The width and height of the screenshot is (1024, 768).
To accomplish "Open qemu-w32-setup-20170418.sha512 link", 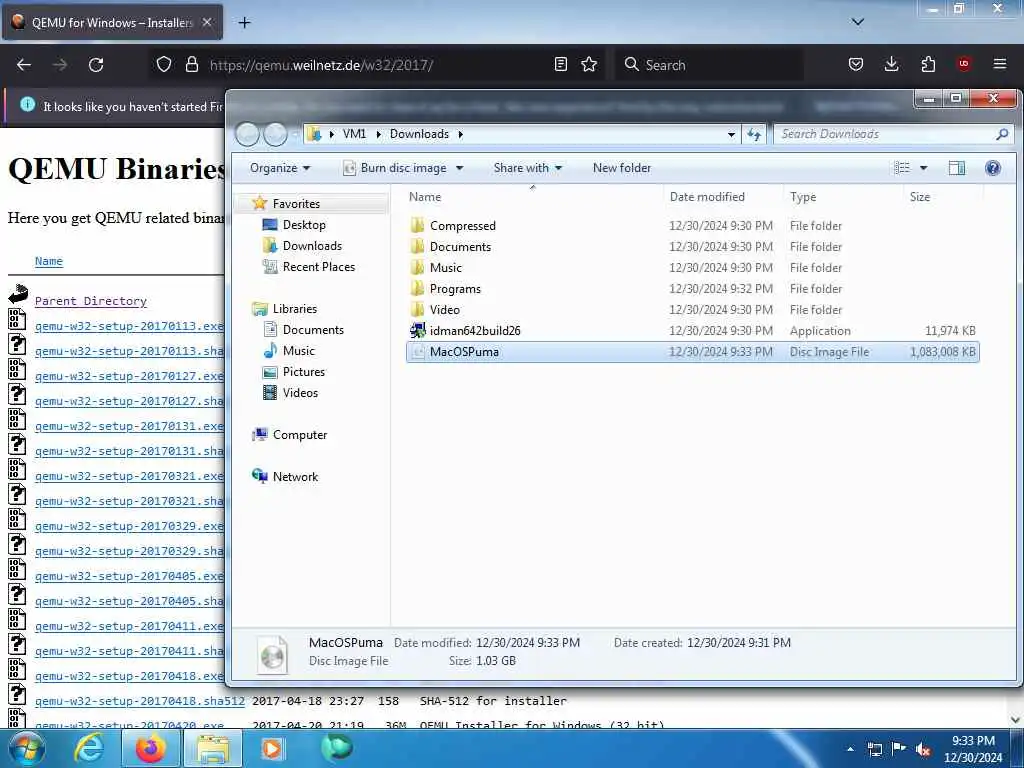I will pos(140,701).
